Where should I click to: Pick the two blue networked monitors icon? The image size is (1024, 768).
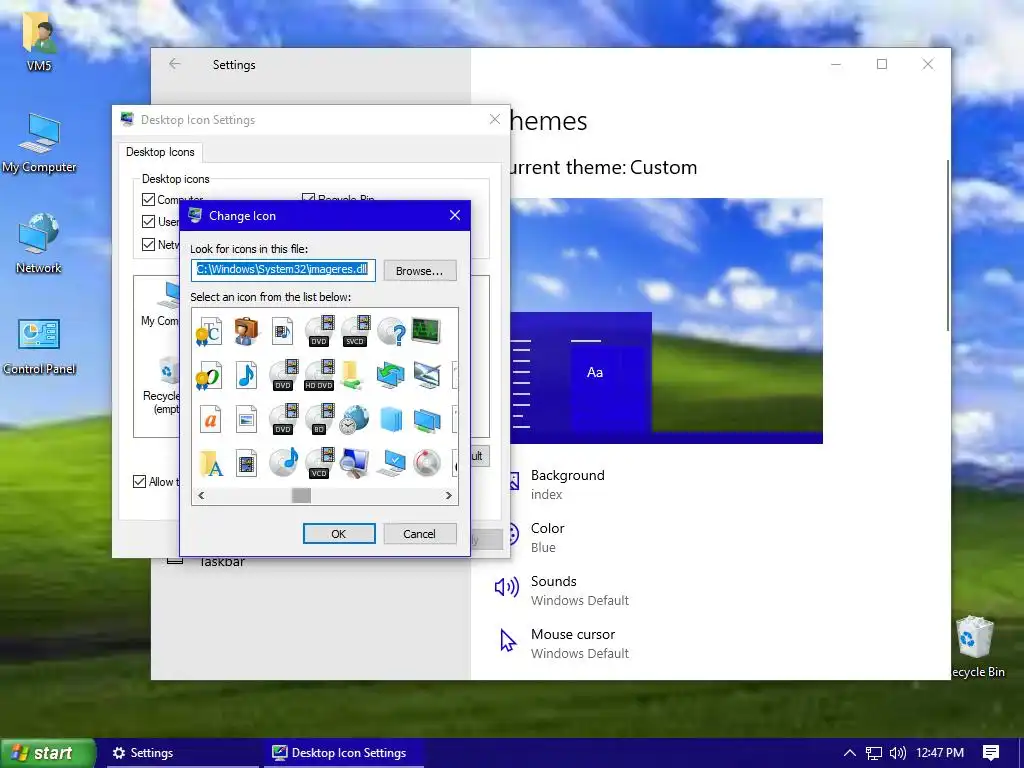coord(426,420)
